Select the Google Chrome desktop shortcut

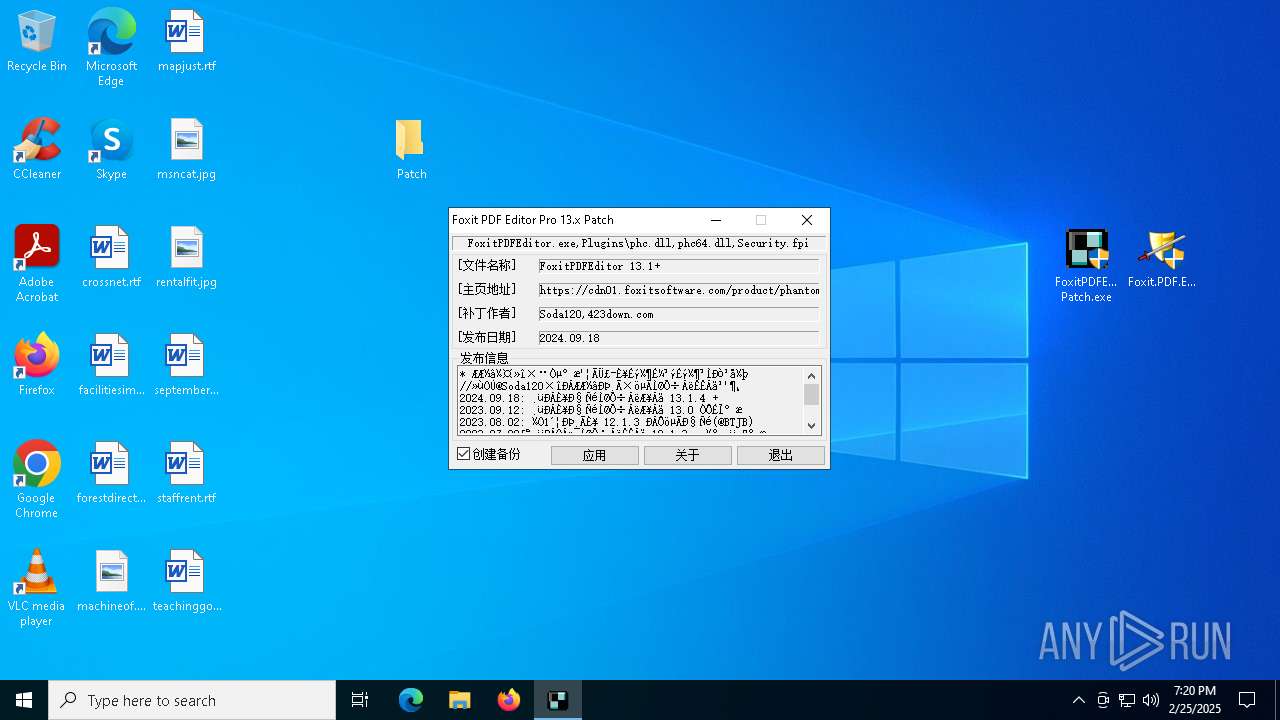click(37, 480)
